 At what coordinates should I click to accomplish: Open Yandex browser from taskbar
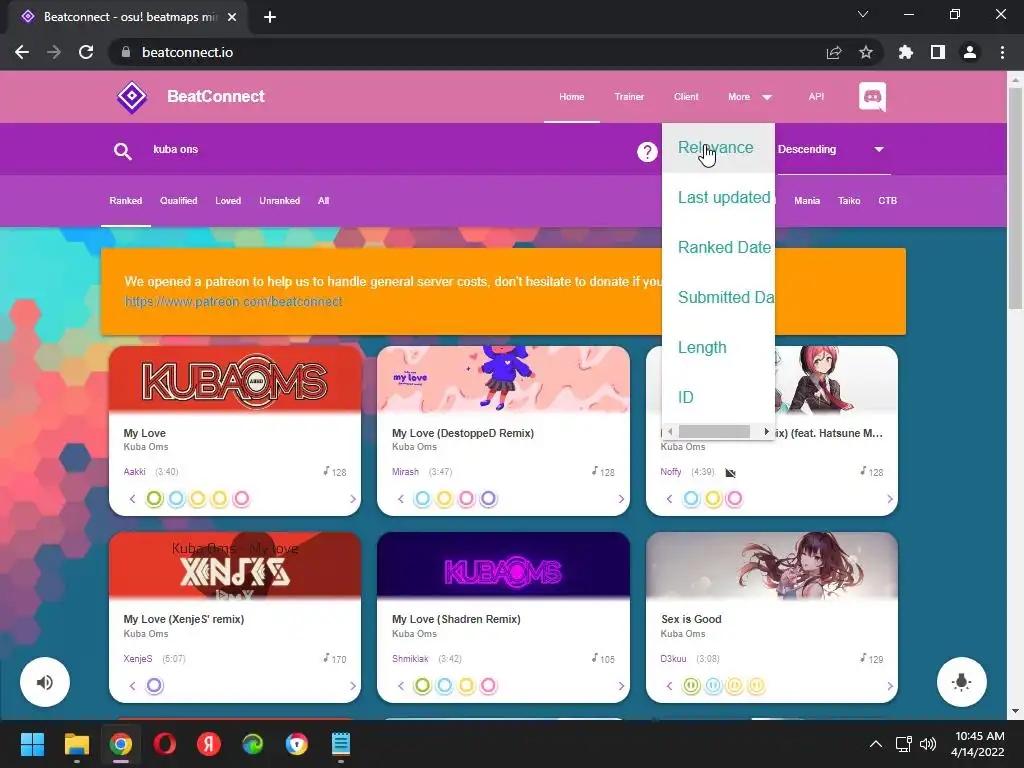[x=209, y=744]
